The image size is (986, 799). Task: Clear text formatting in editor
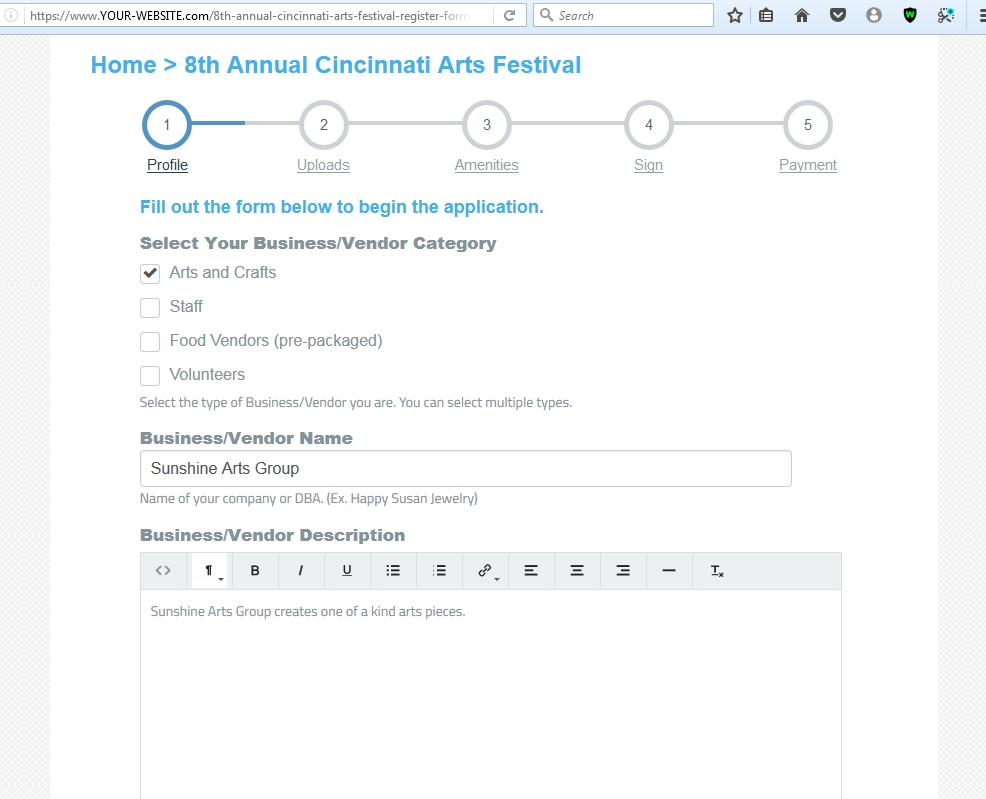pyautogui.click(x=717, y=571)
